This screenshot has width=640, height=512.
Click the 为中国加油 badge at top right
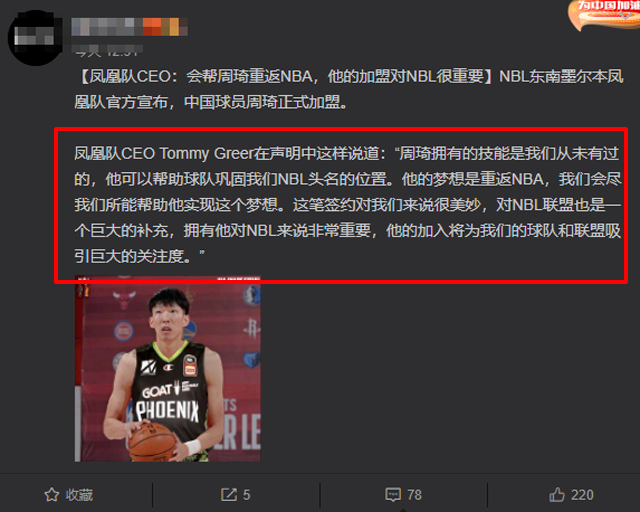pos(604,14)
